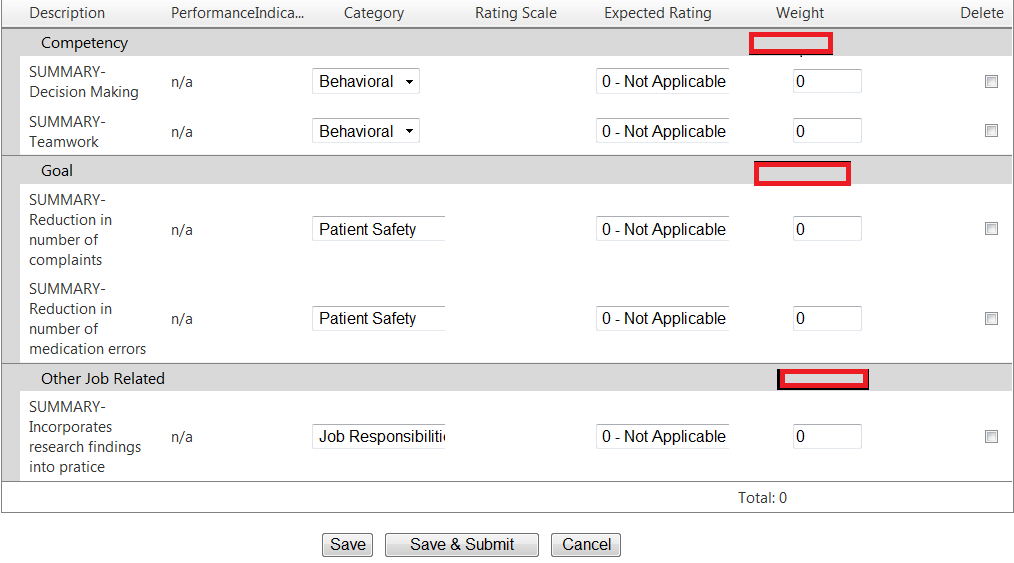
Task: Tick Delete checkbox for Decision Making row
Action: click(991, 82)
